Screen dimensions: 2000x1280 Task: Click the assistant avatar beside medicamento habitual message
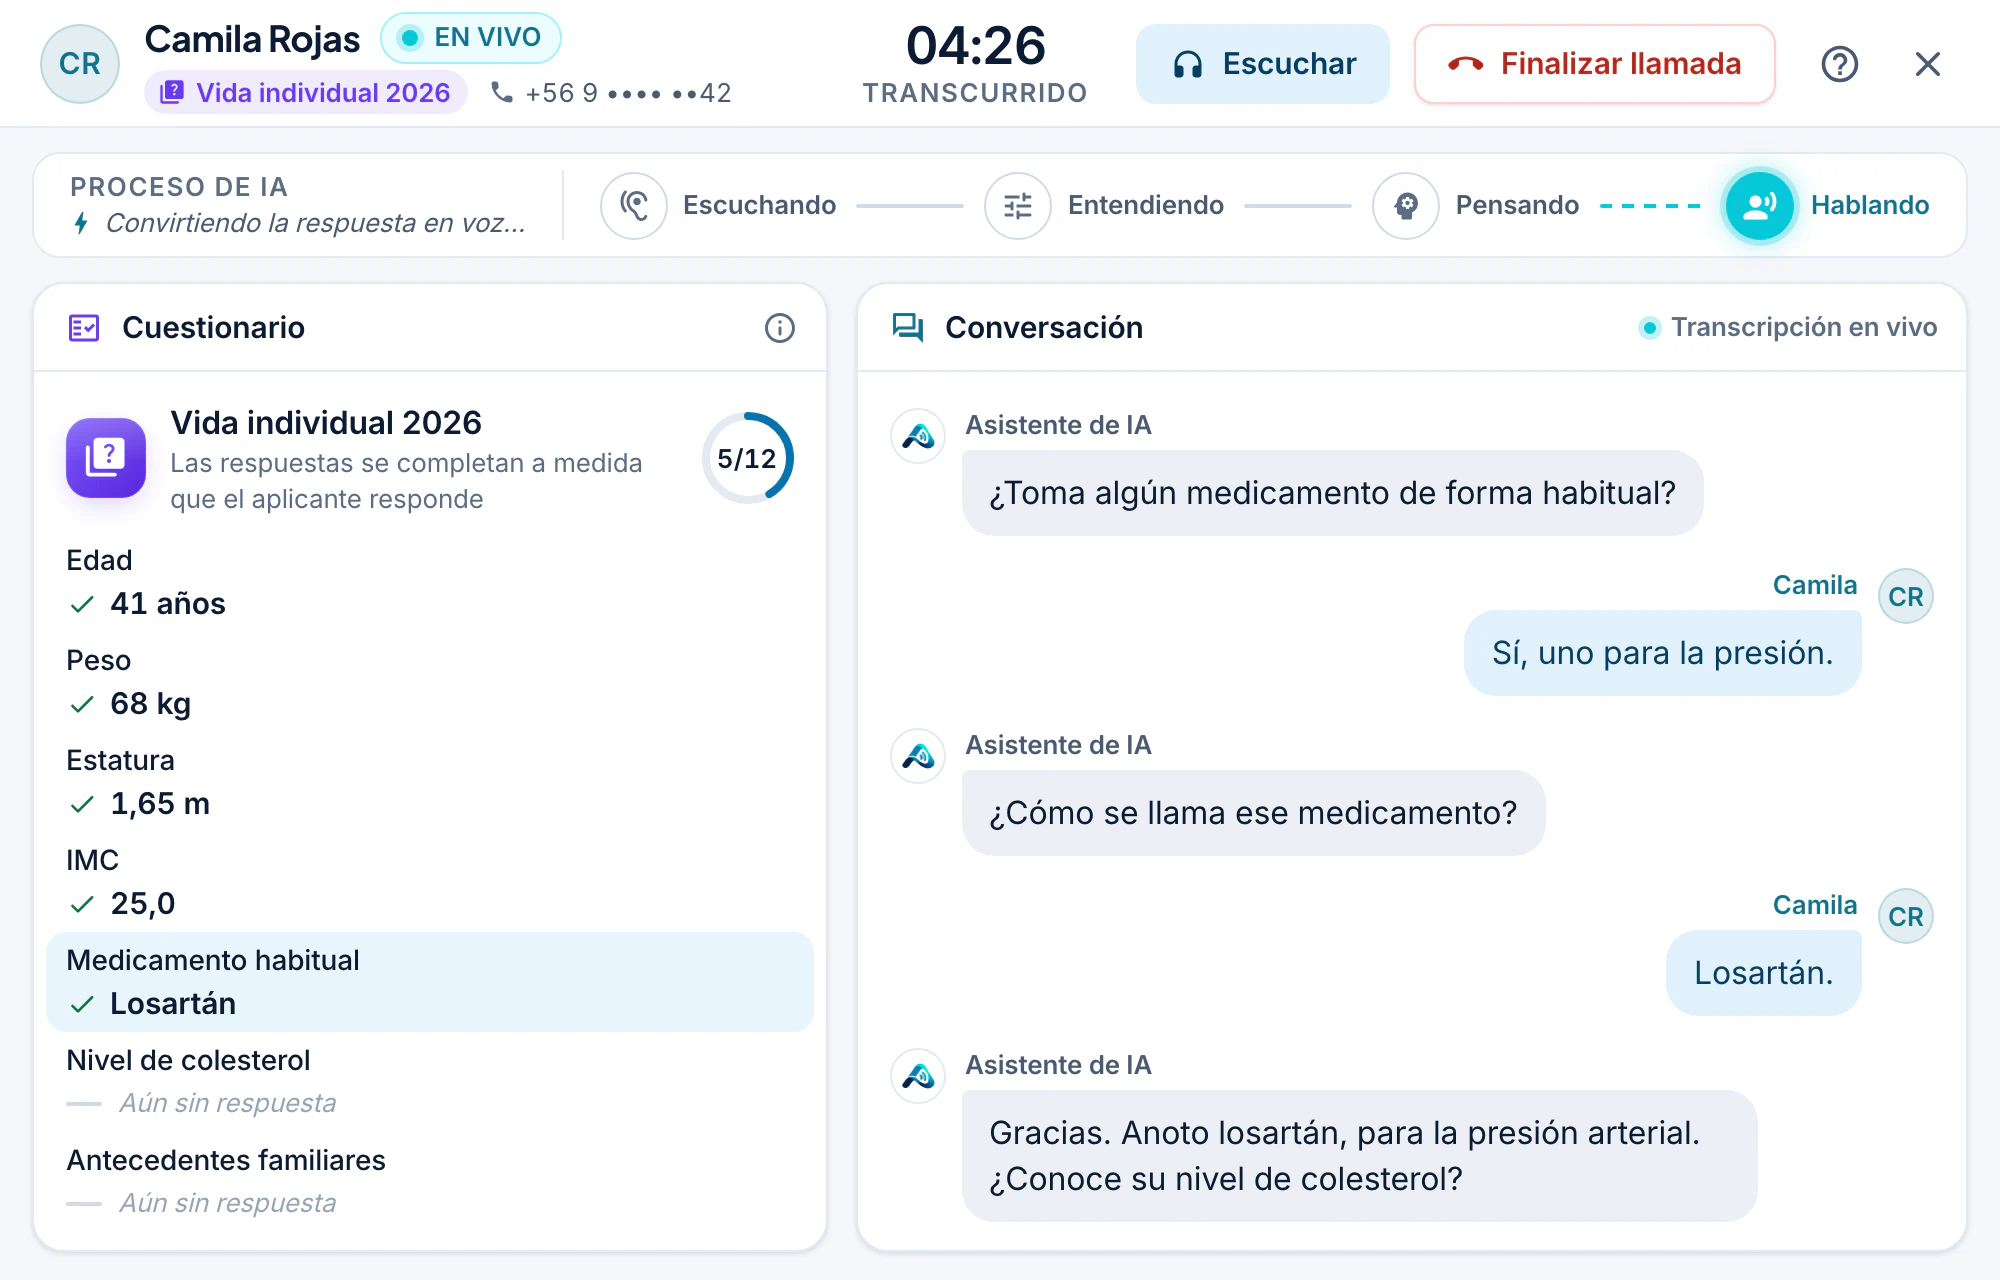click(918, 436)
